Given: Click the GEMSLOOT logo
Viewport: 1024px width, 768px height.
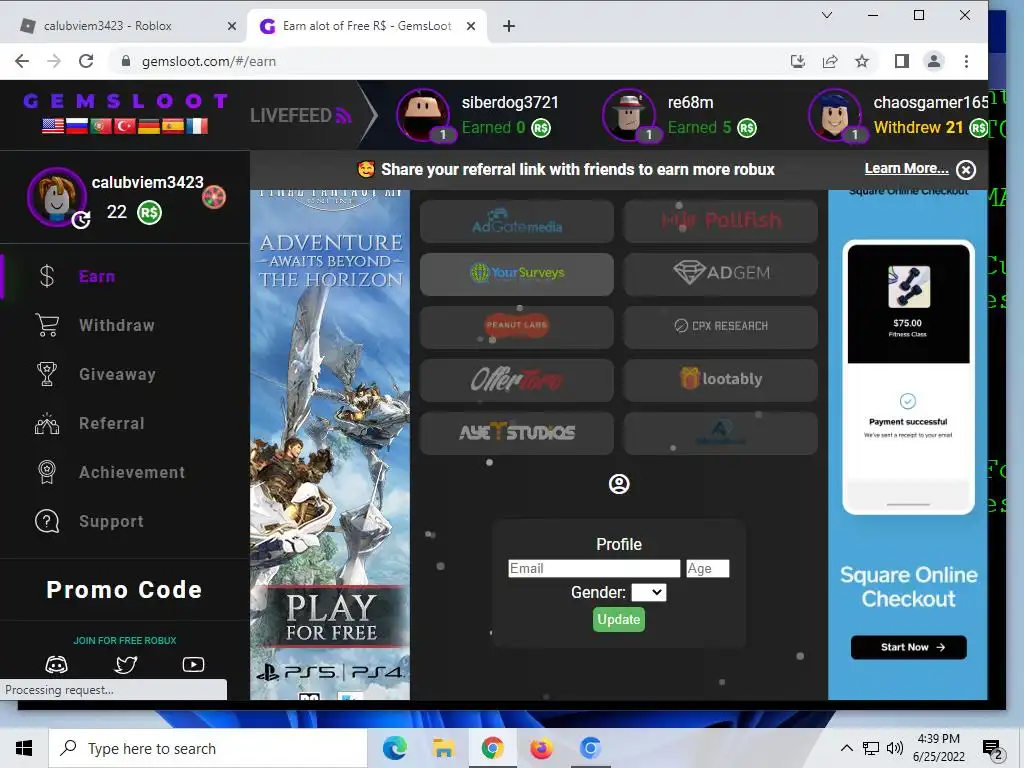Looking at the screenshot, I should [125, 101].
